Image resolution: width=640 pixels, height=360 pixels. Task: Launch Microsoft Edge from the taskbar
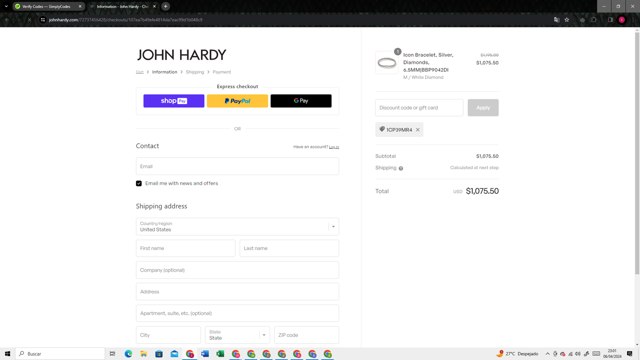click(x=128, y=354)
